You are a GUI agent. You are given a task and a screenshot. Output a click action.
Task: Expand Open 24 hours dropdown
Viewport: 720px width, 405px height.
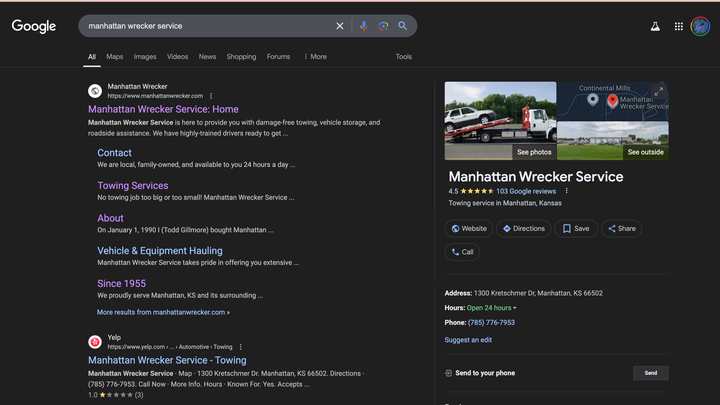tap(492, 308)
